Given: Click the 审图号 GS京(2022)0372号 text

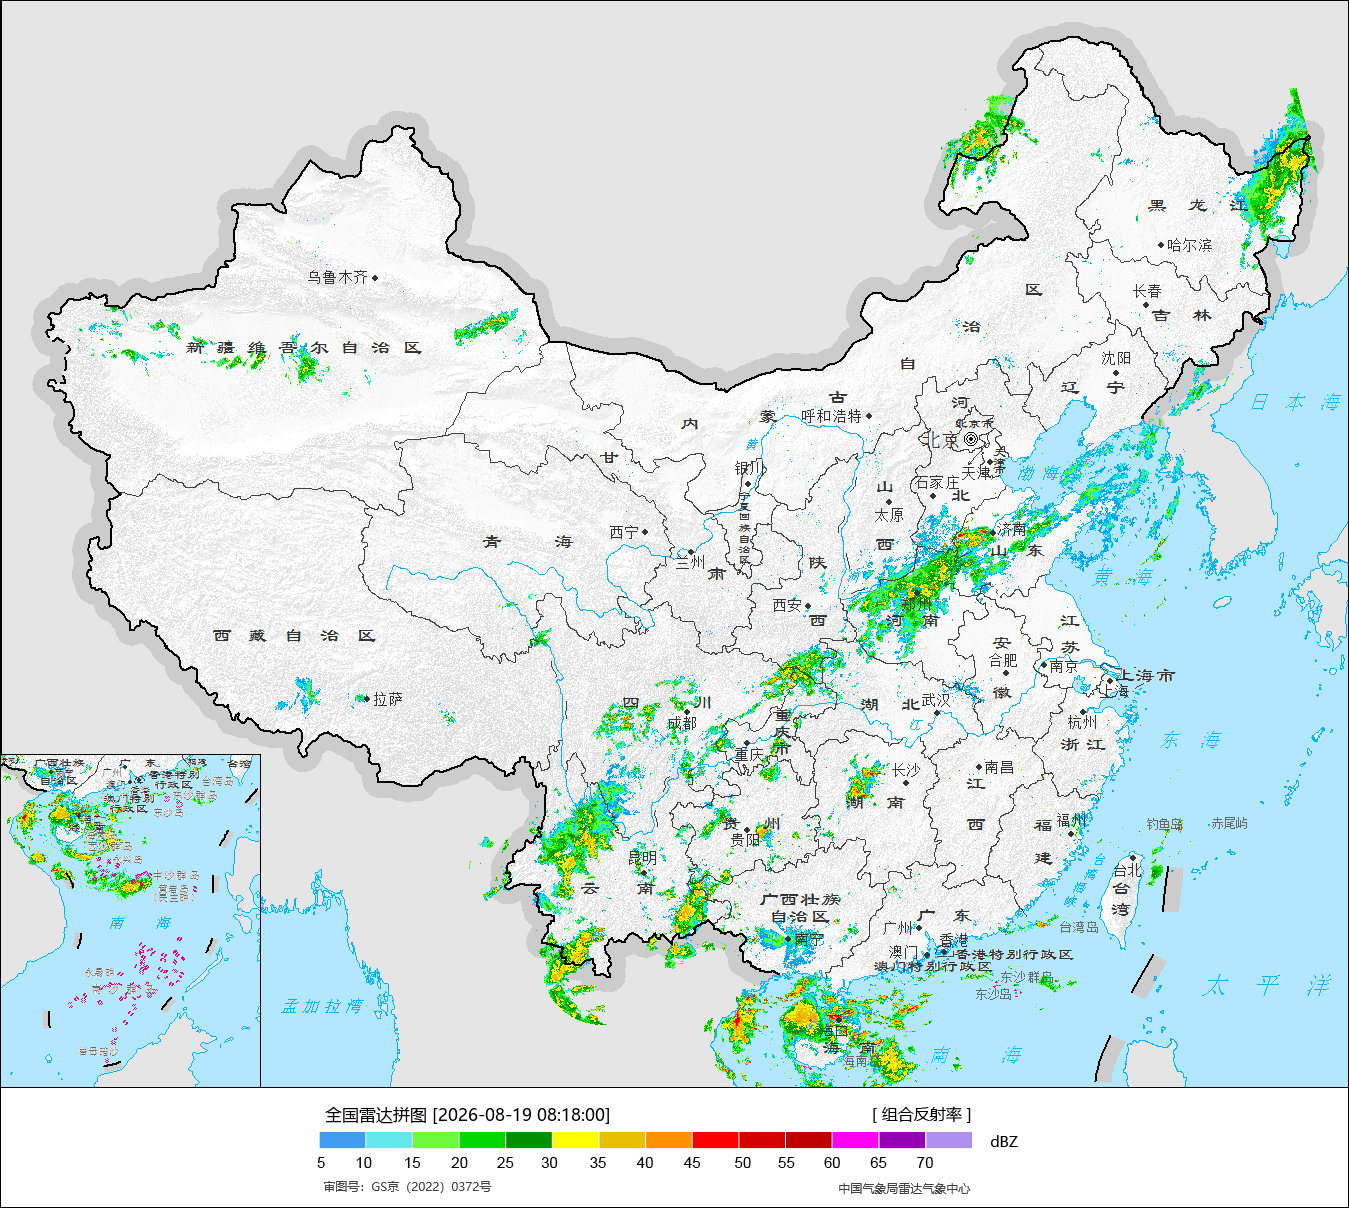Looking at the screenshot, I should click(407, 1187).
